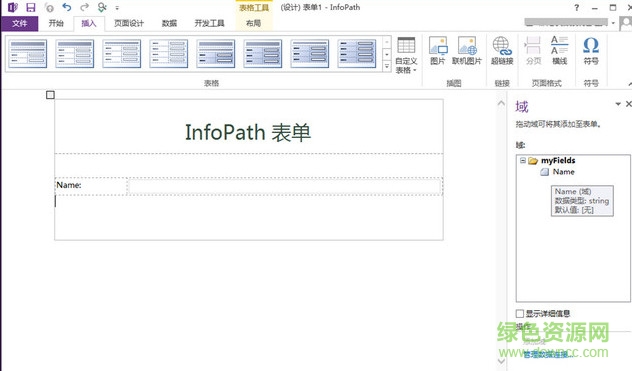This screenshot has width=632, height=371.
Task: Expand the table gallery with the More arrow
Action: pyautogui.click(x=387, y=66)
